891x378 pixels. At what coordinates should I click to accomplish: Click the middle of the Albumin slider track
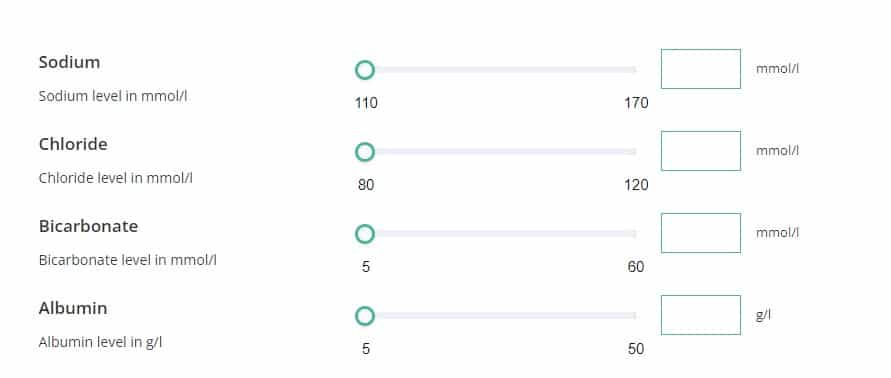(x=500, y=315)
